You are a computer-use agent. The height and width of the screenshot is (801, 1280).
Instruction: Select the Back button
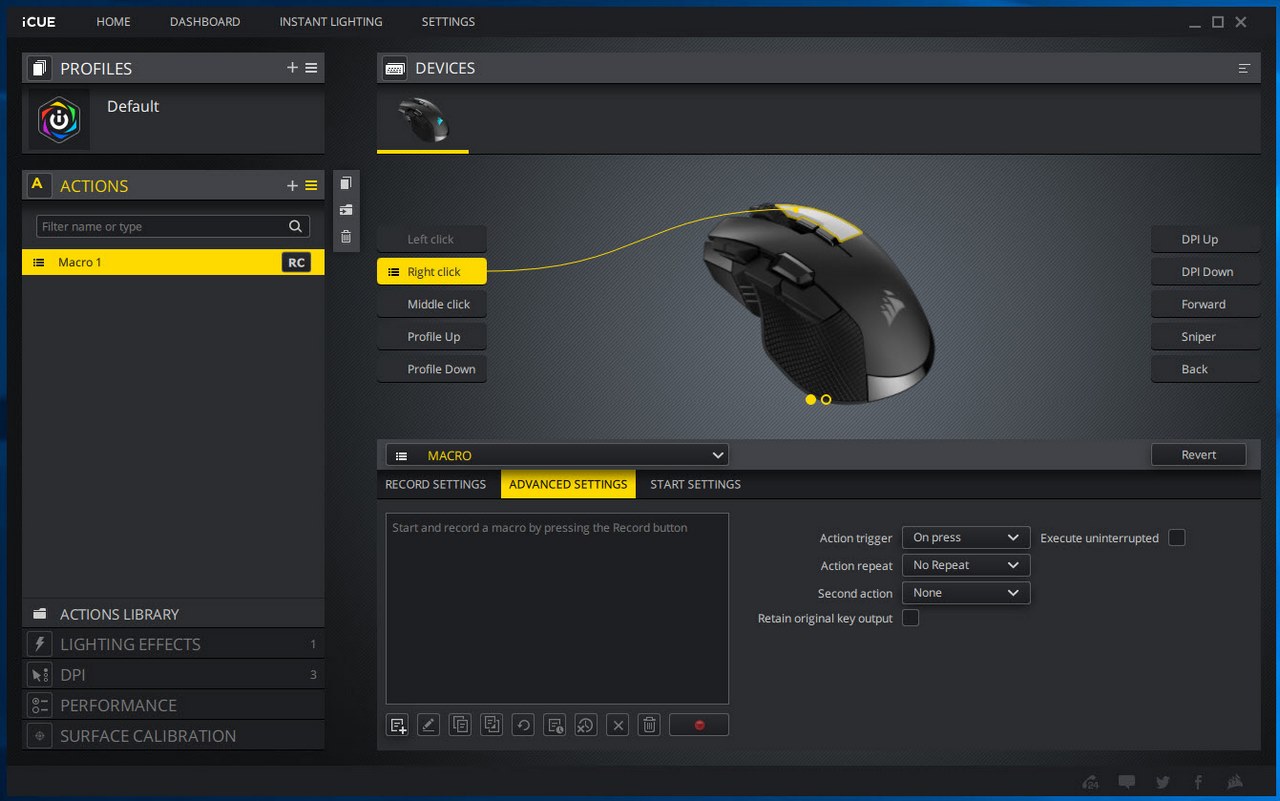tap(1205, 369)
